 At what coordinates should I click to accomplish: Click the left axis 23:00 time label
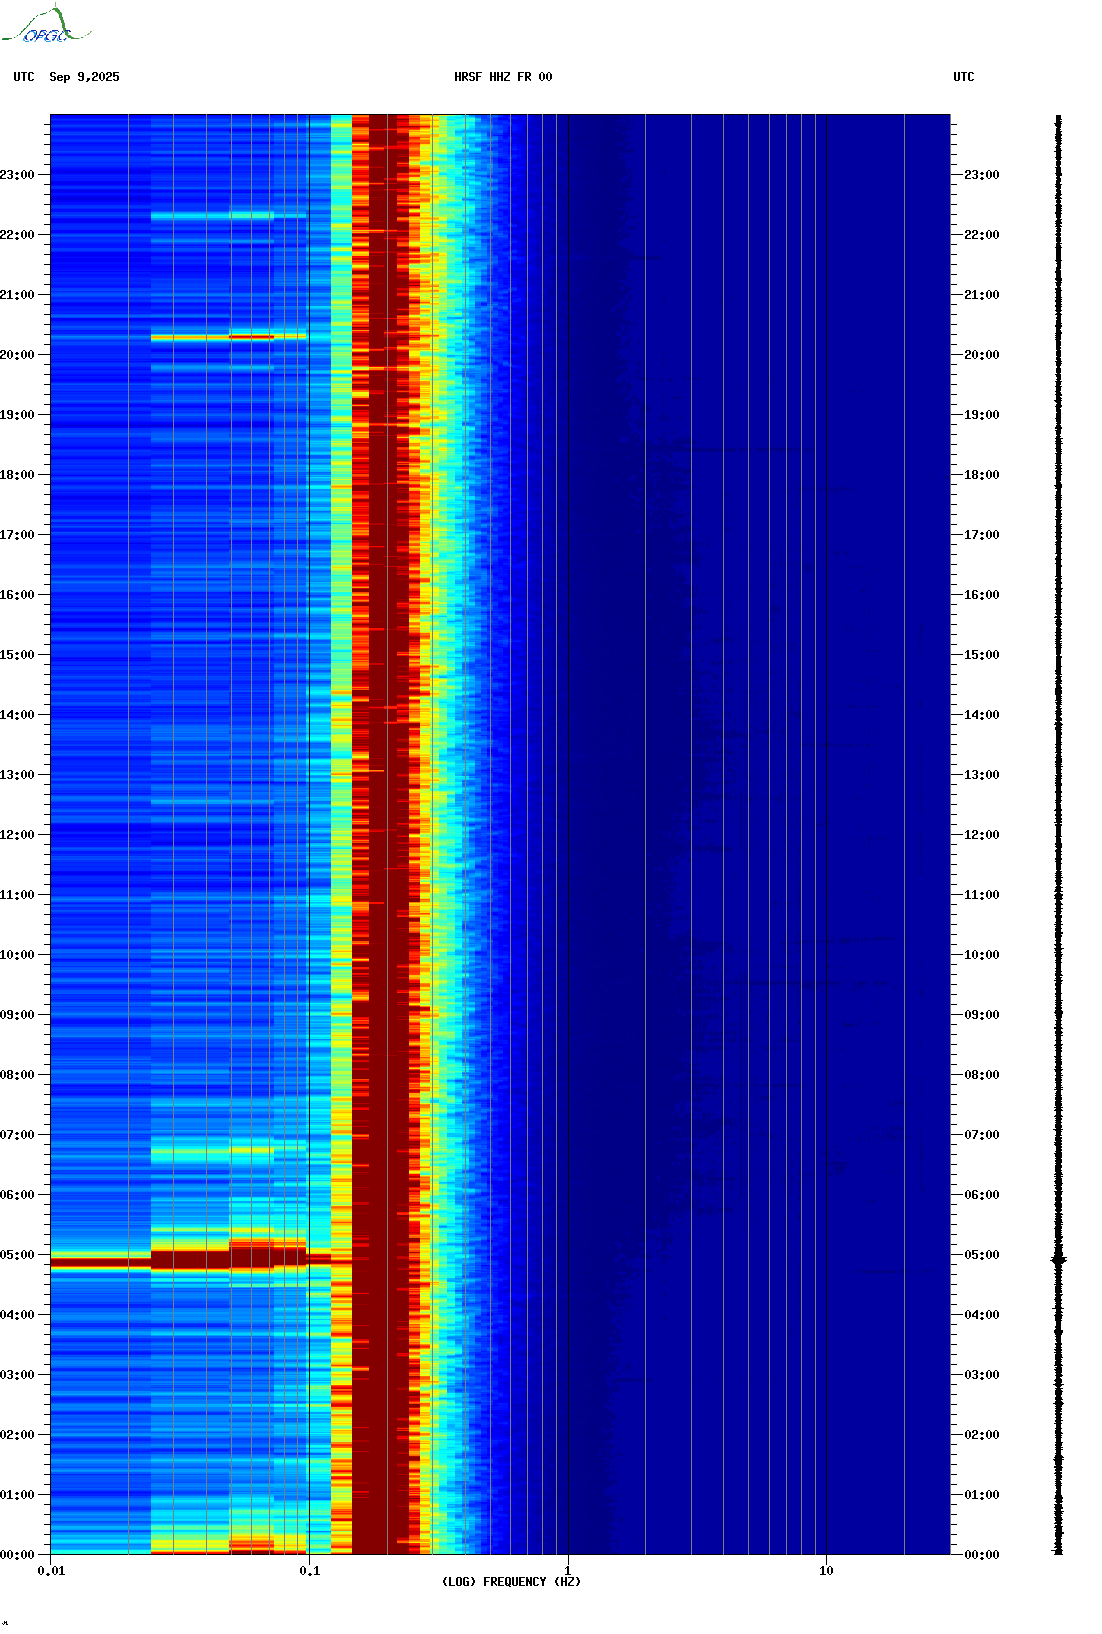pos(17,175)
